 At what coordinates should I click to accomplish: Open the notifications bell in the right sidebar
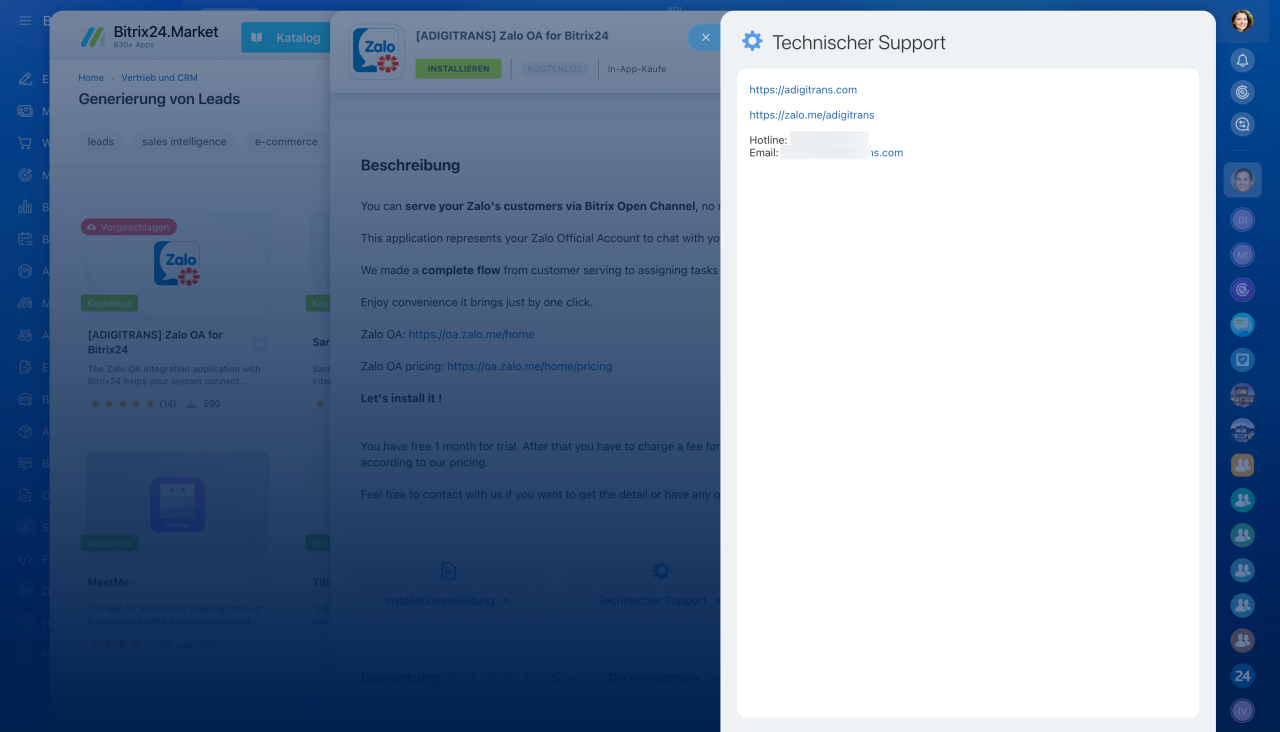click(x=1242, y=61)
